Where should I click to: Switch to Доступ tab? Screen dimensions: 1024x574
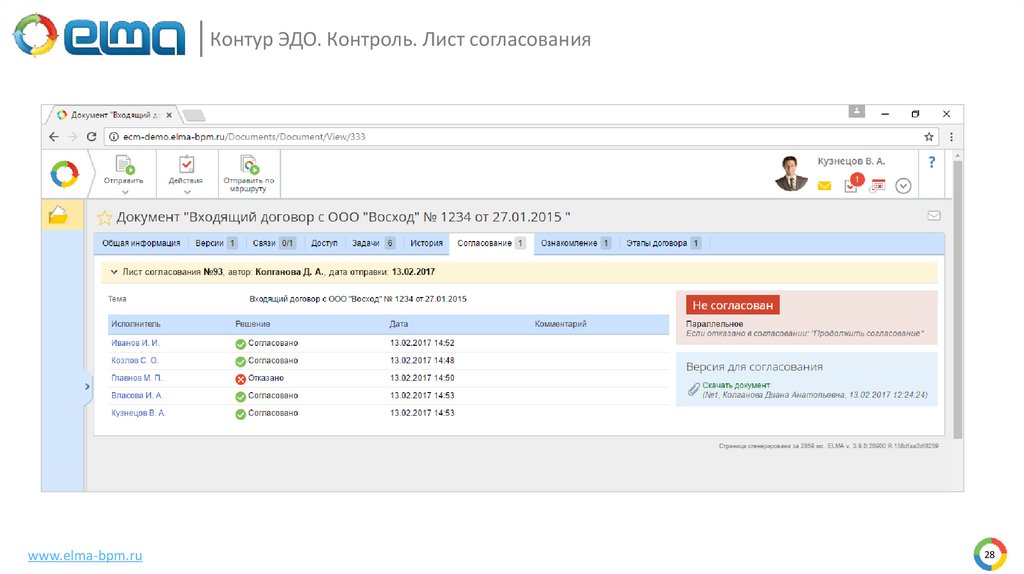324,243
